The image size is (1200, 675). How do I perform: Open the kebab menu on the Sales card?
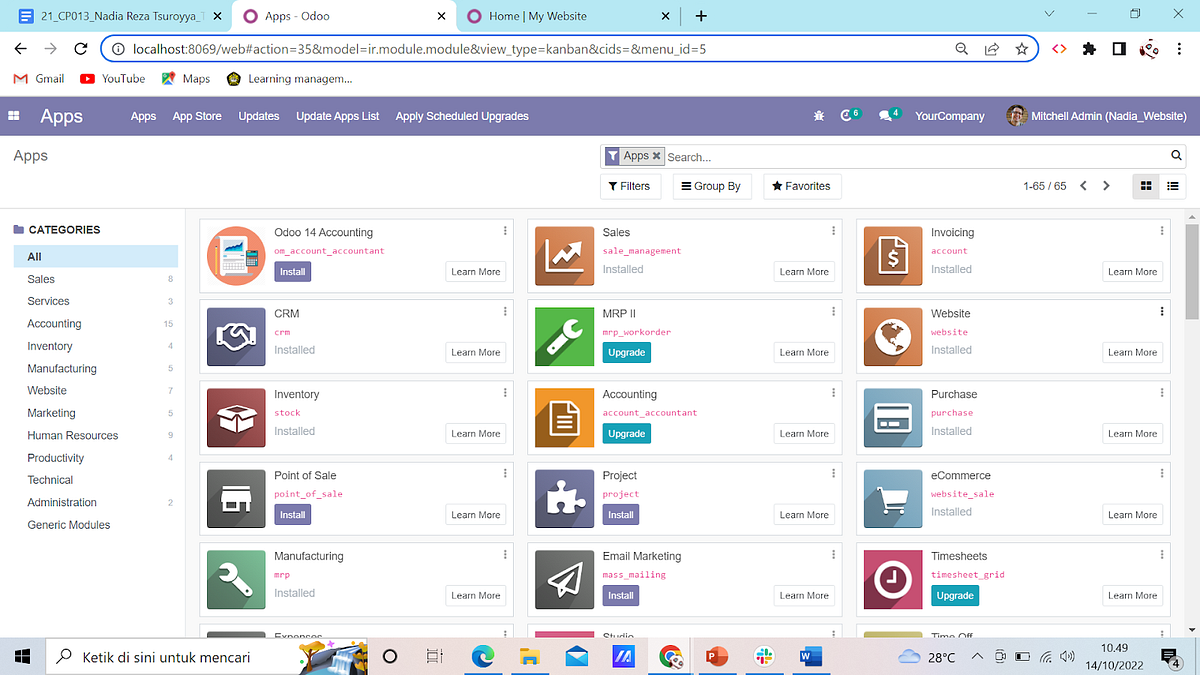[833, 232]
